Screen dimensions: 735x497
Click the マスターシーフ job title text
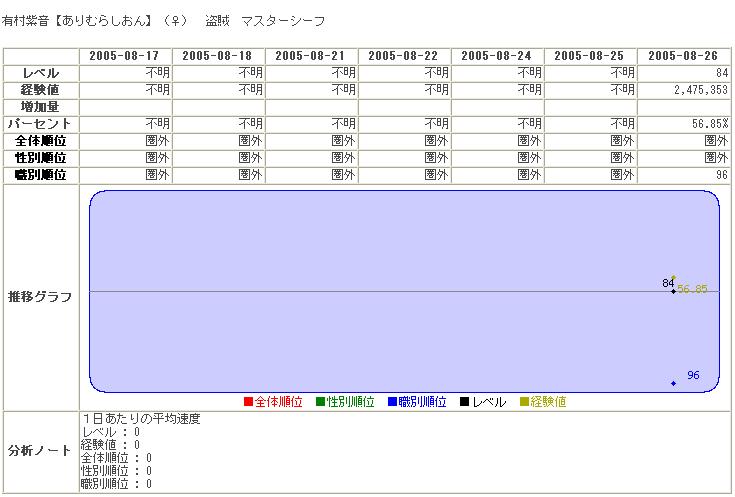point(283,21)
